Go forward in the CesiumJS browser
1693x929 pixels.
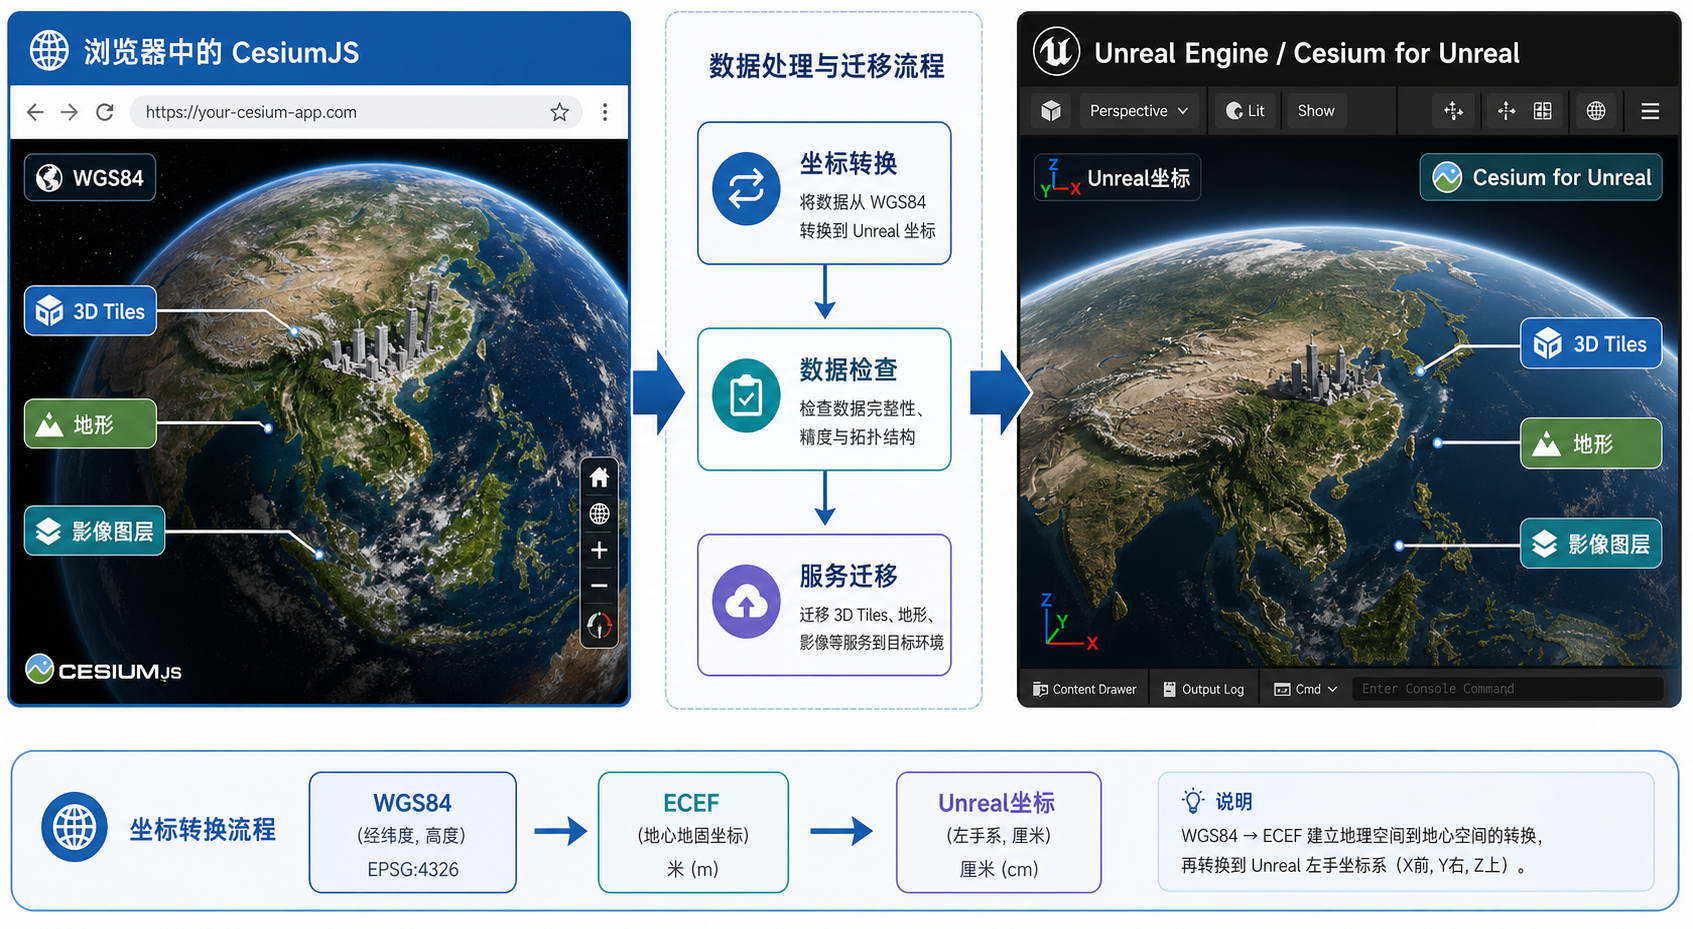click(69, 112)
